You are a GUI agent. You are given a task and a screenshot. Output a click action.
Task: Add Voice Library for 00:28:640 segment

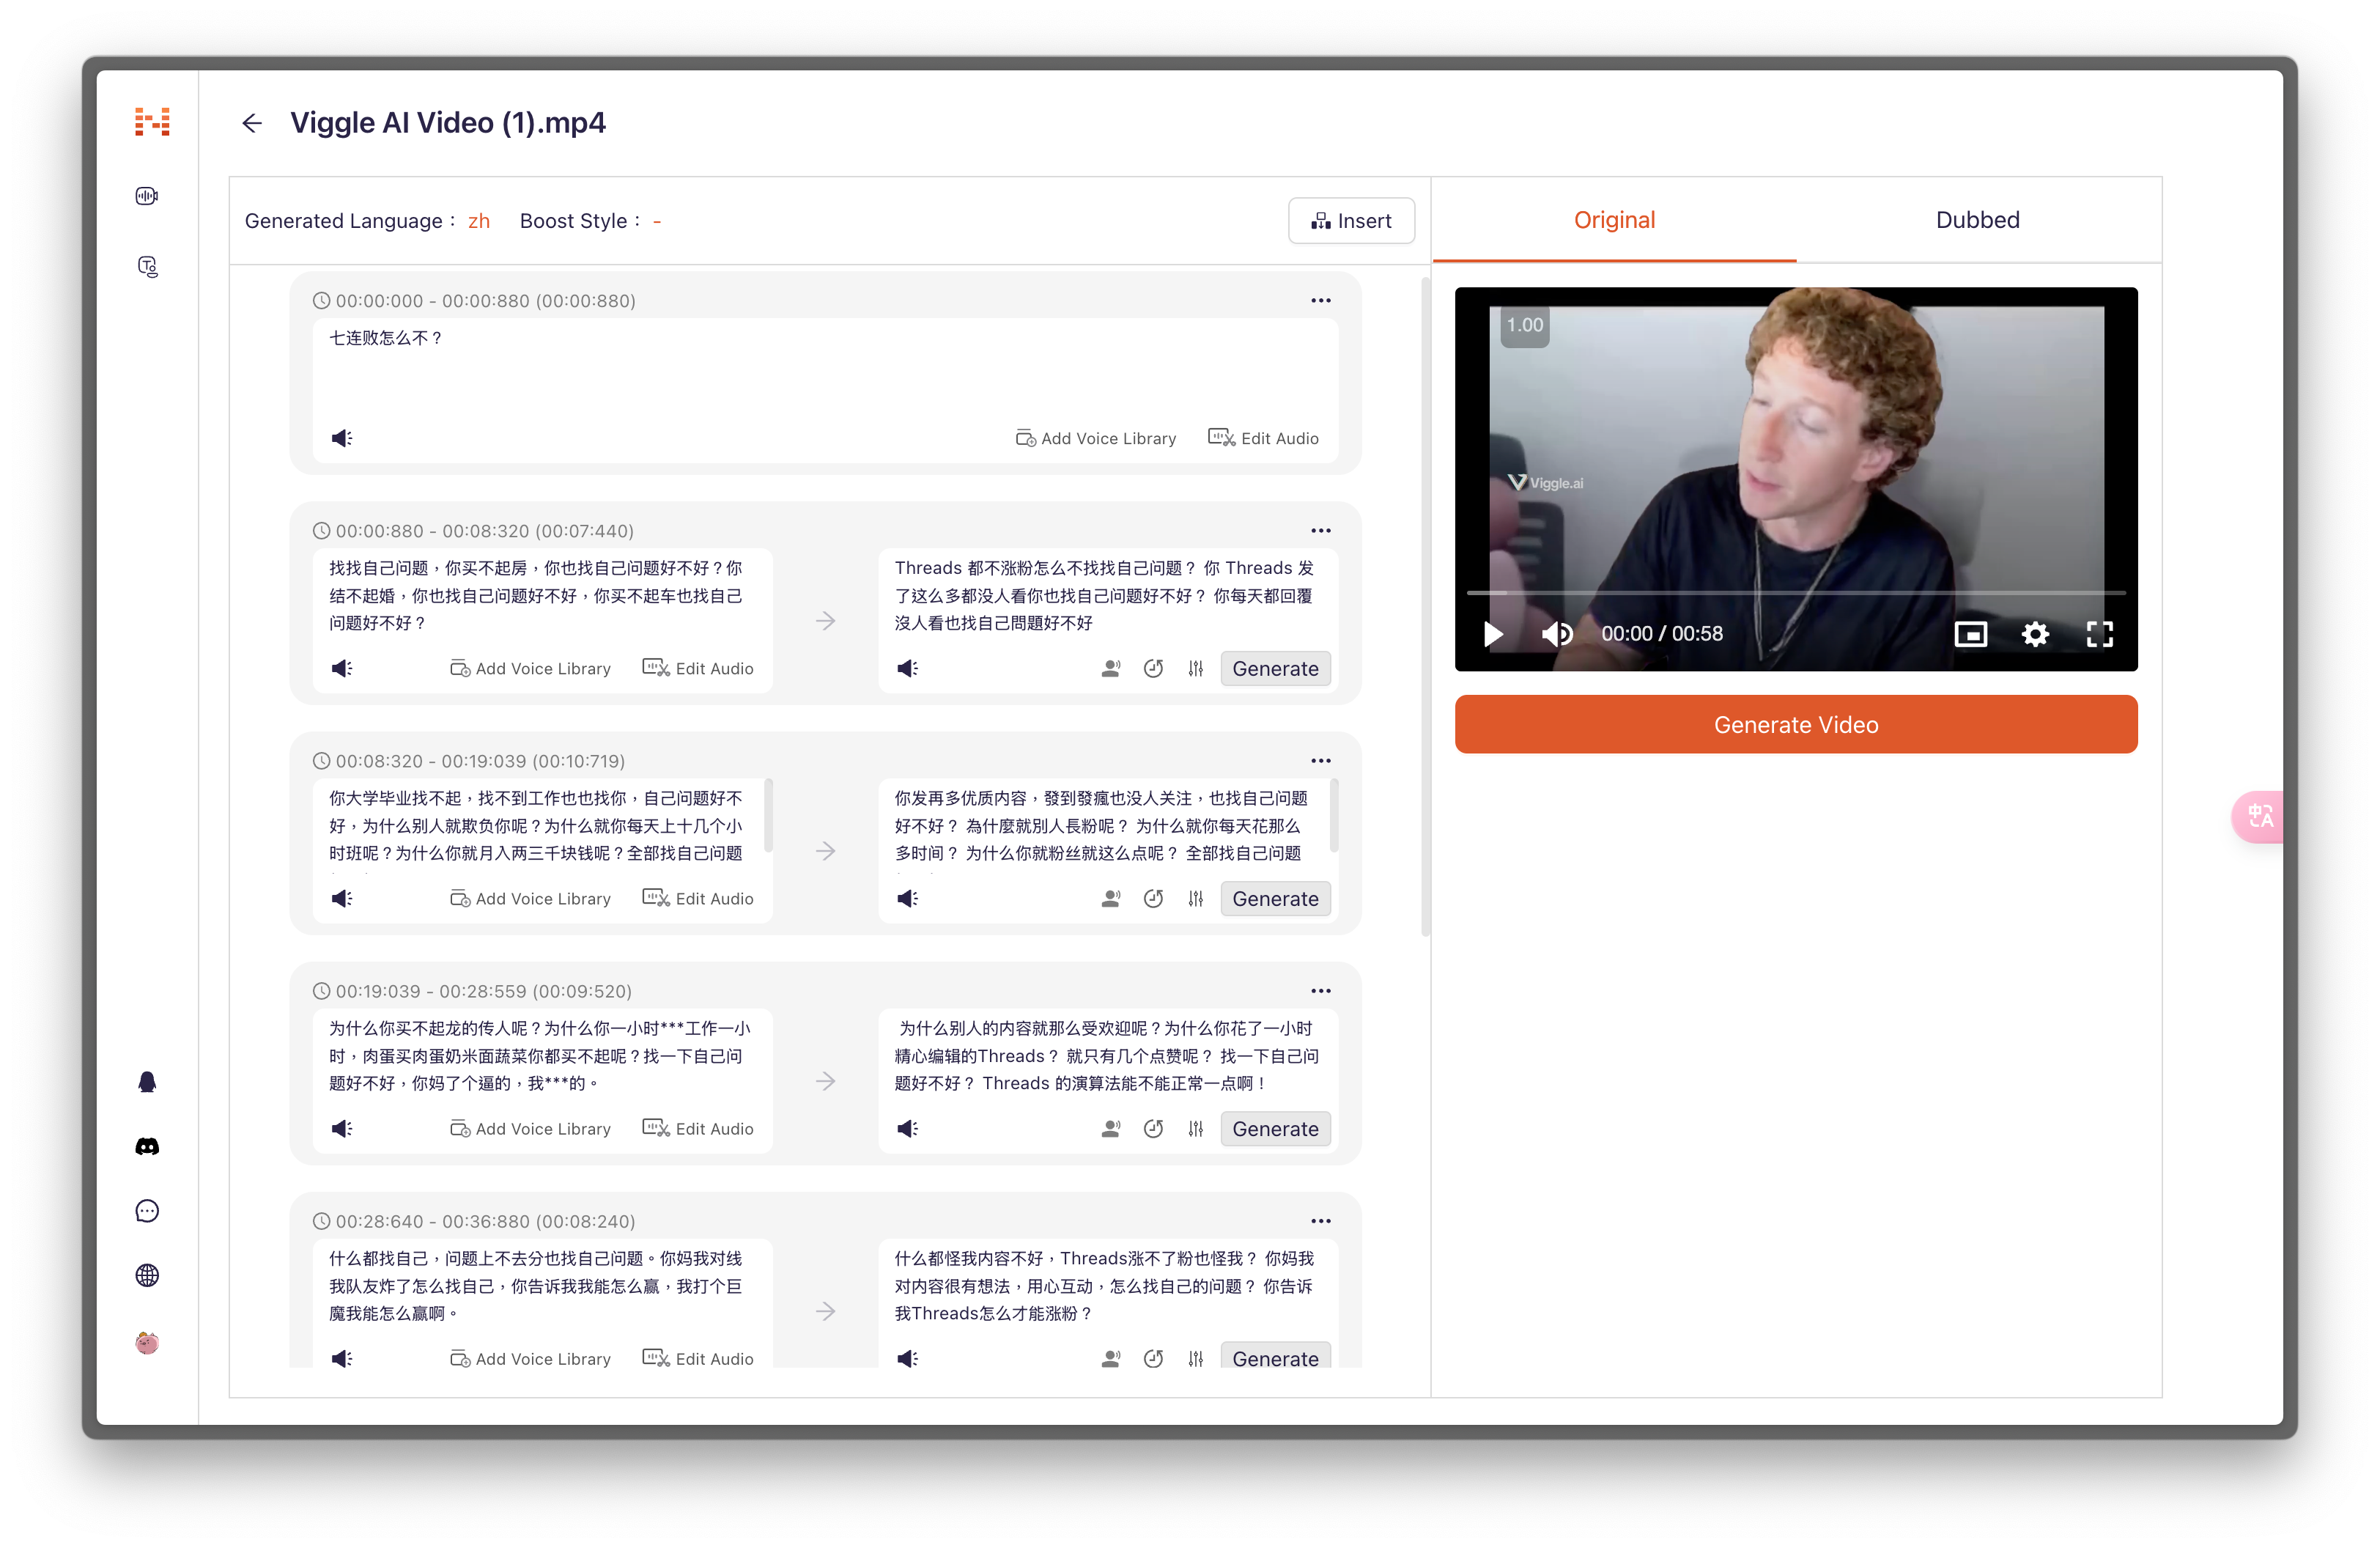(x=530, y=1358)
